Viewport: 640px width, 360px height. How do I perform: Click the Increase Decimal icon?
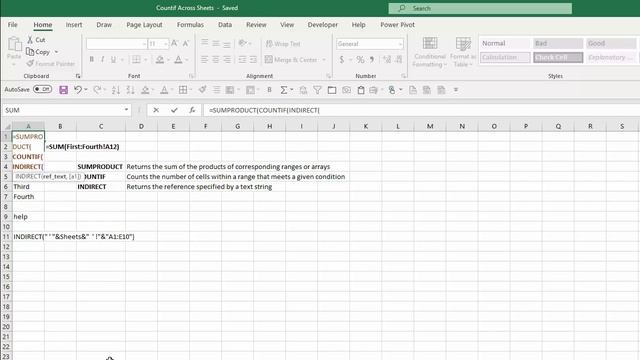pyautogui.click(x=387, y=60)
